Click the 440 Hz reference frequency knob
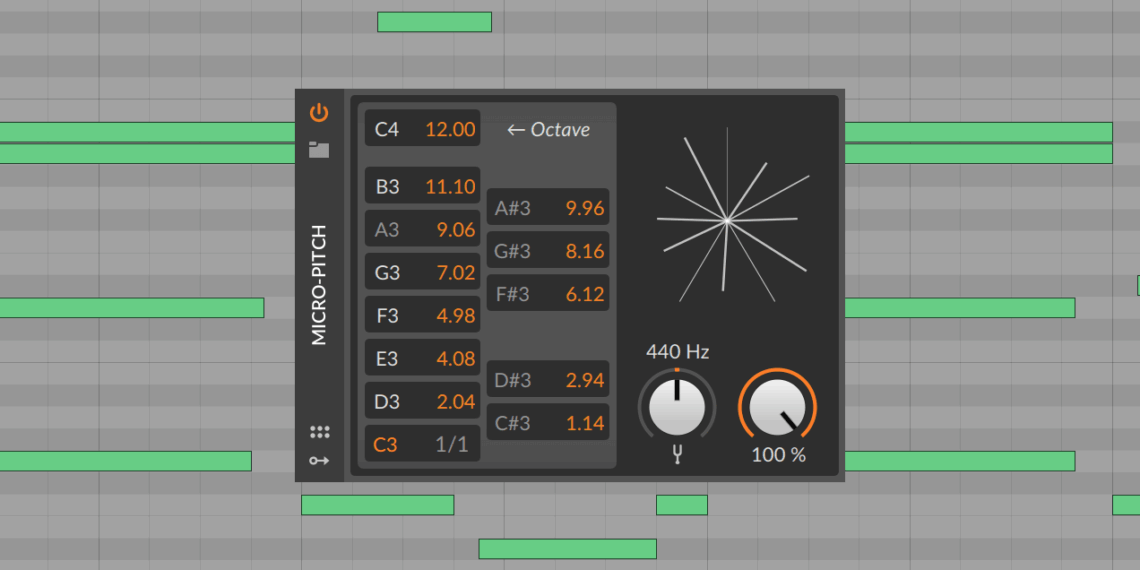 (677, 405)
